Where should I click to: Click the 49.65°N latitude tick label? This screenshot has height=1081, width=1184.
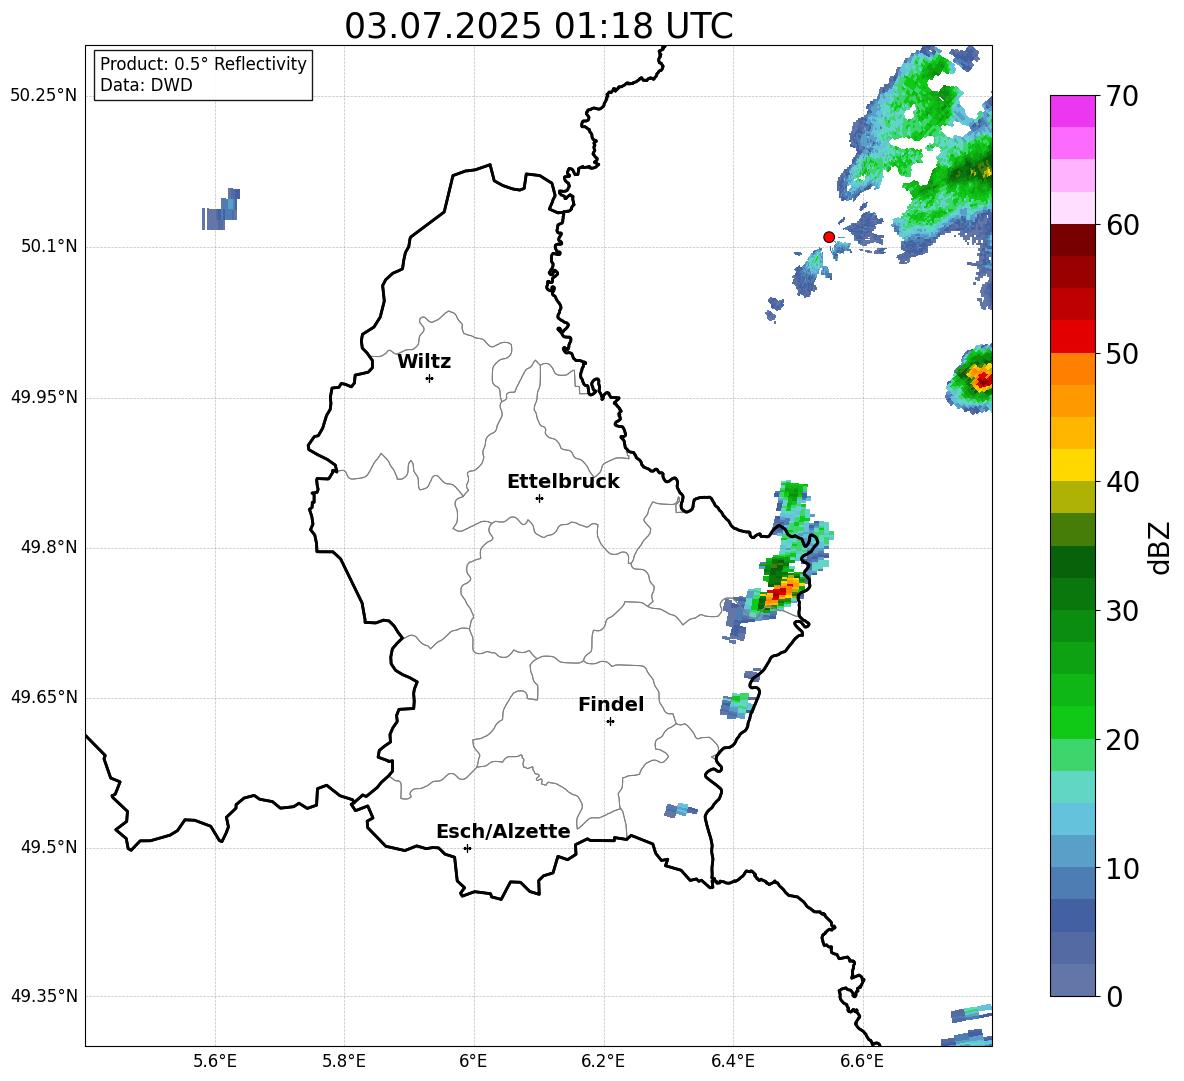click(44, 697)
